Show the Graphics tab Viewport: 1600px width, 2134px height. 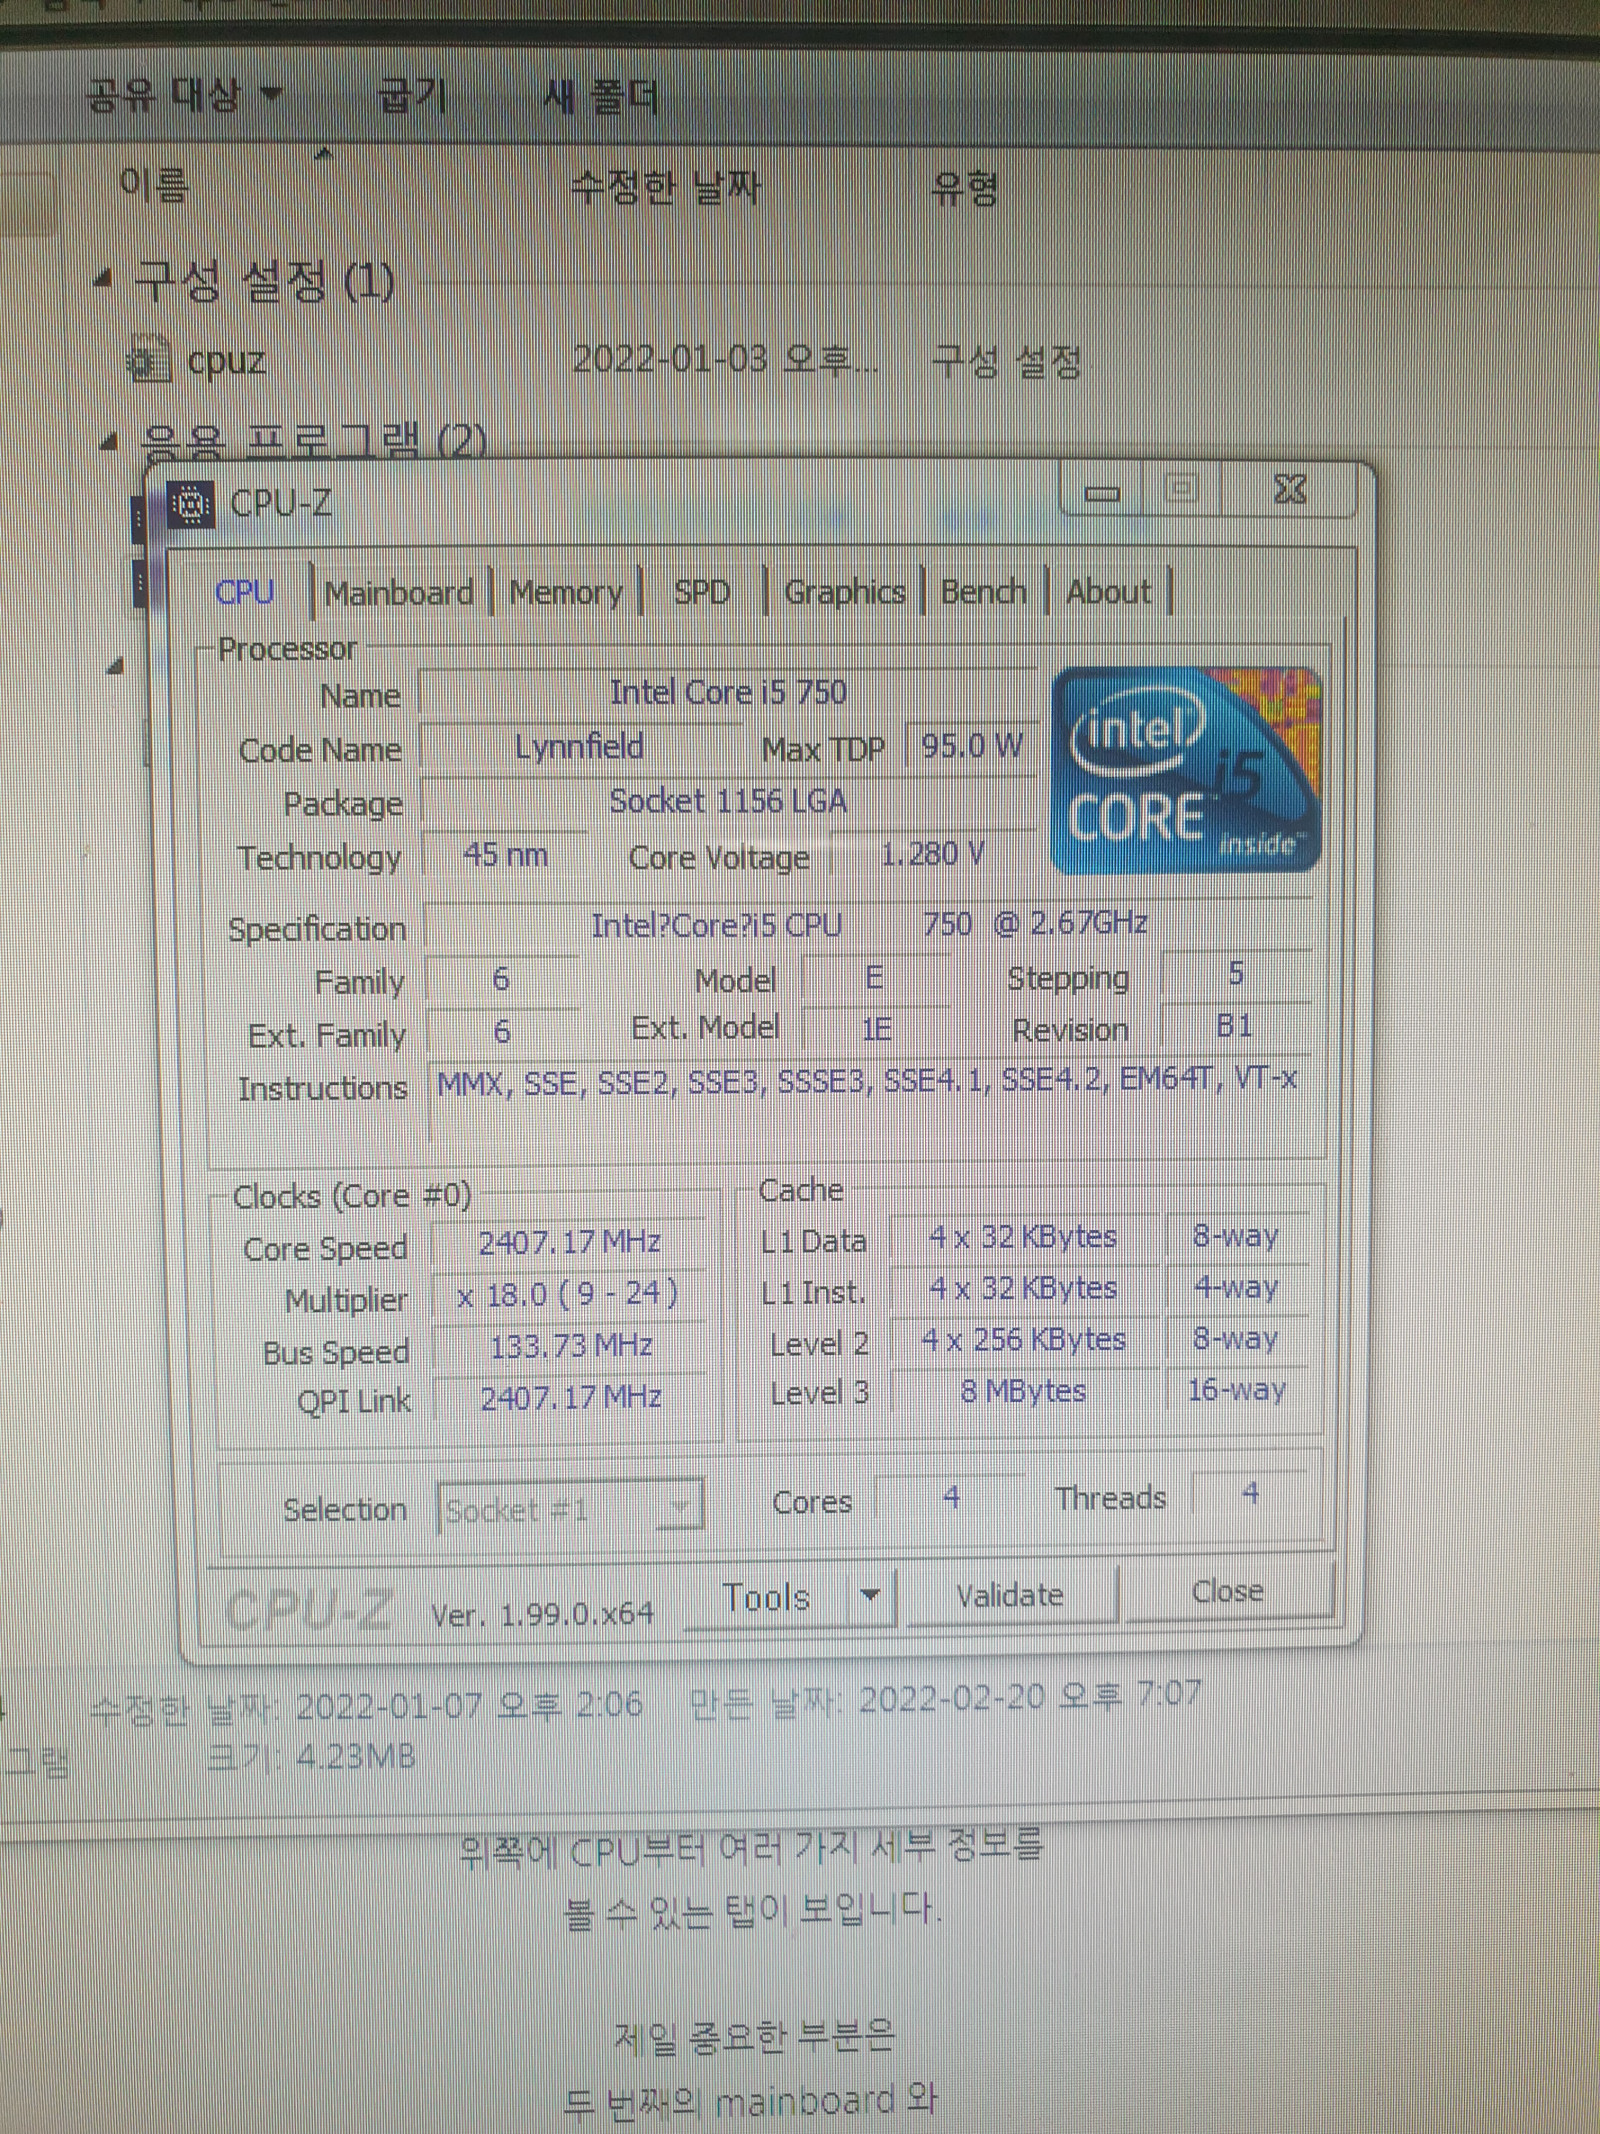(844, 592)
